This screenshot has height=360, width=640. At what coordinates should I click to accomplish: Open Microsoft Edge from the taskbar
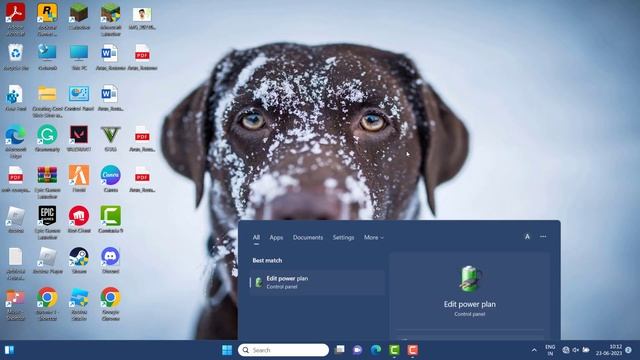pos(376,350)
